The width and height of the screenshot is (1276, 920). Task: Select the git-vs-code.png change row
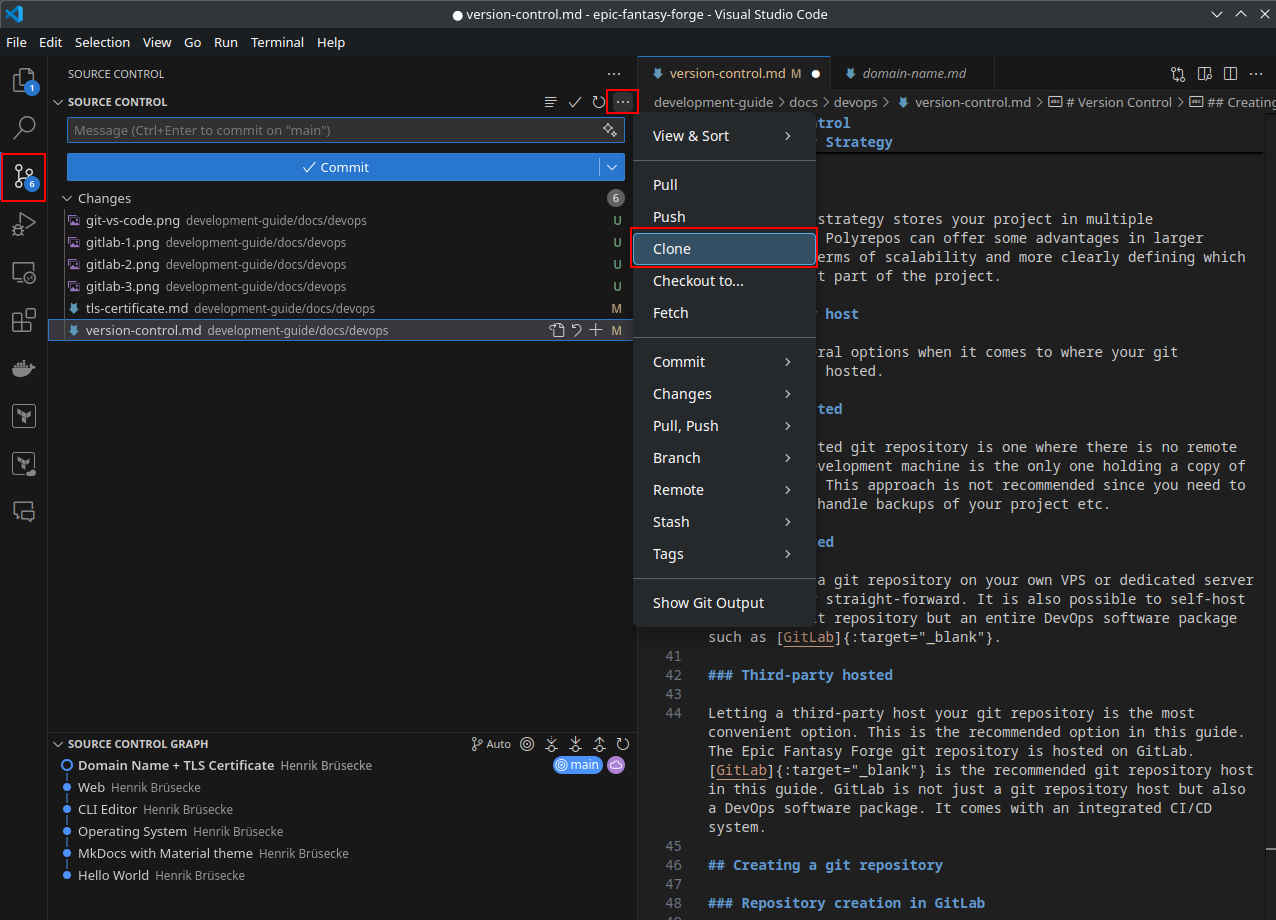pos(342,220)
